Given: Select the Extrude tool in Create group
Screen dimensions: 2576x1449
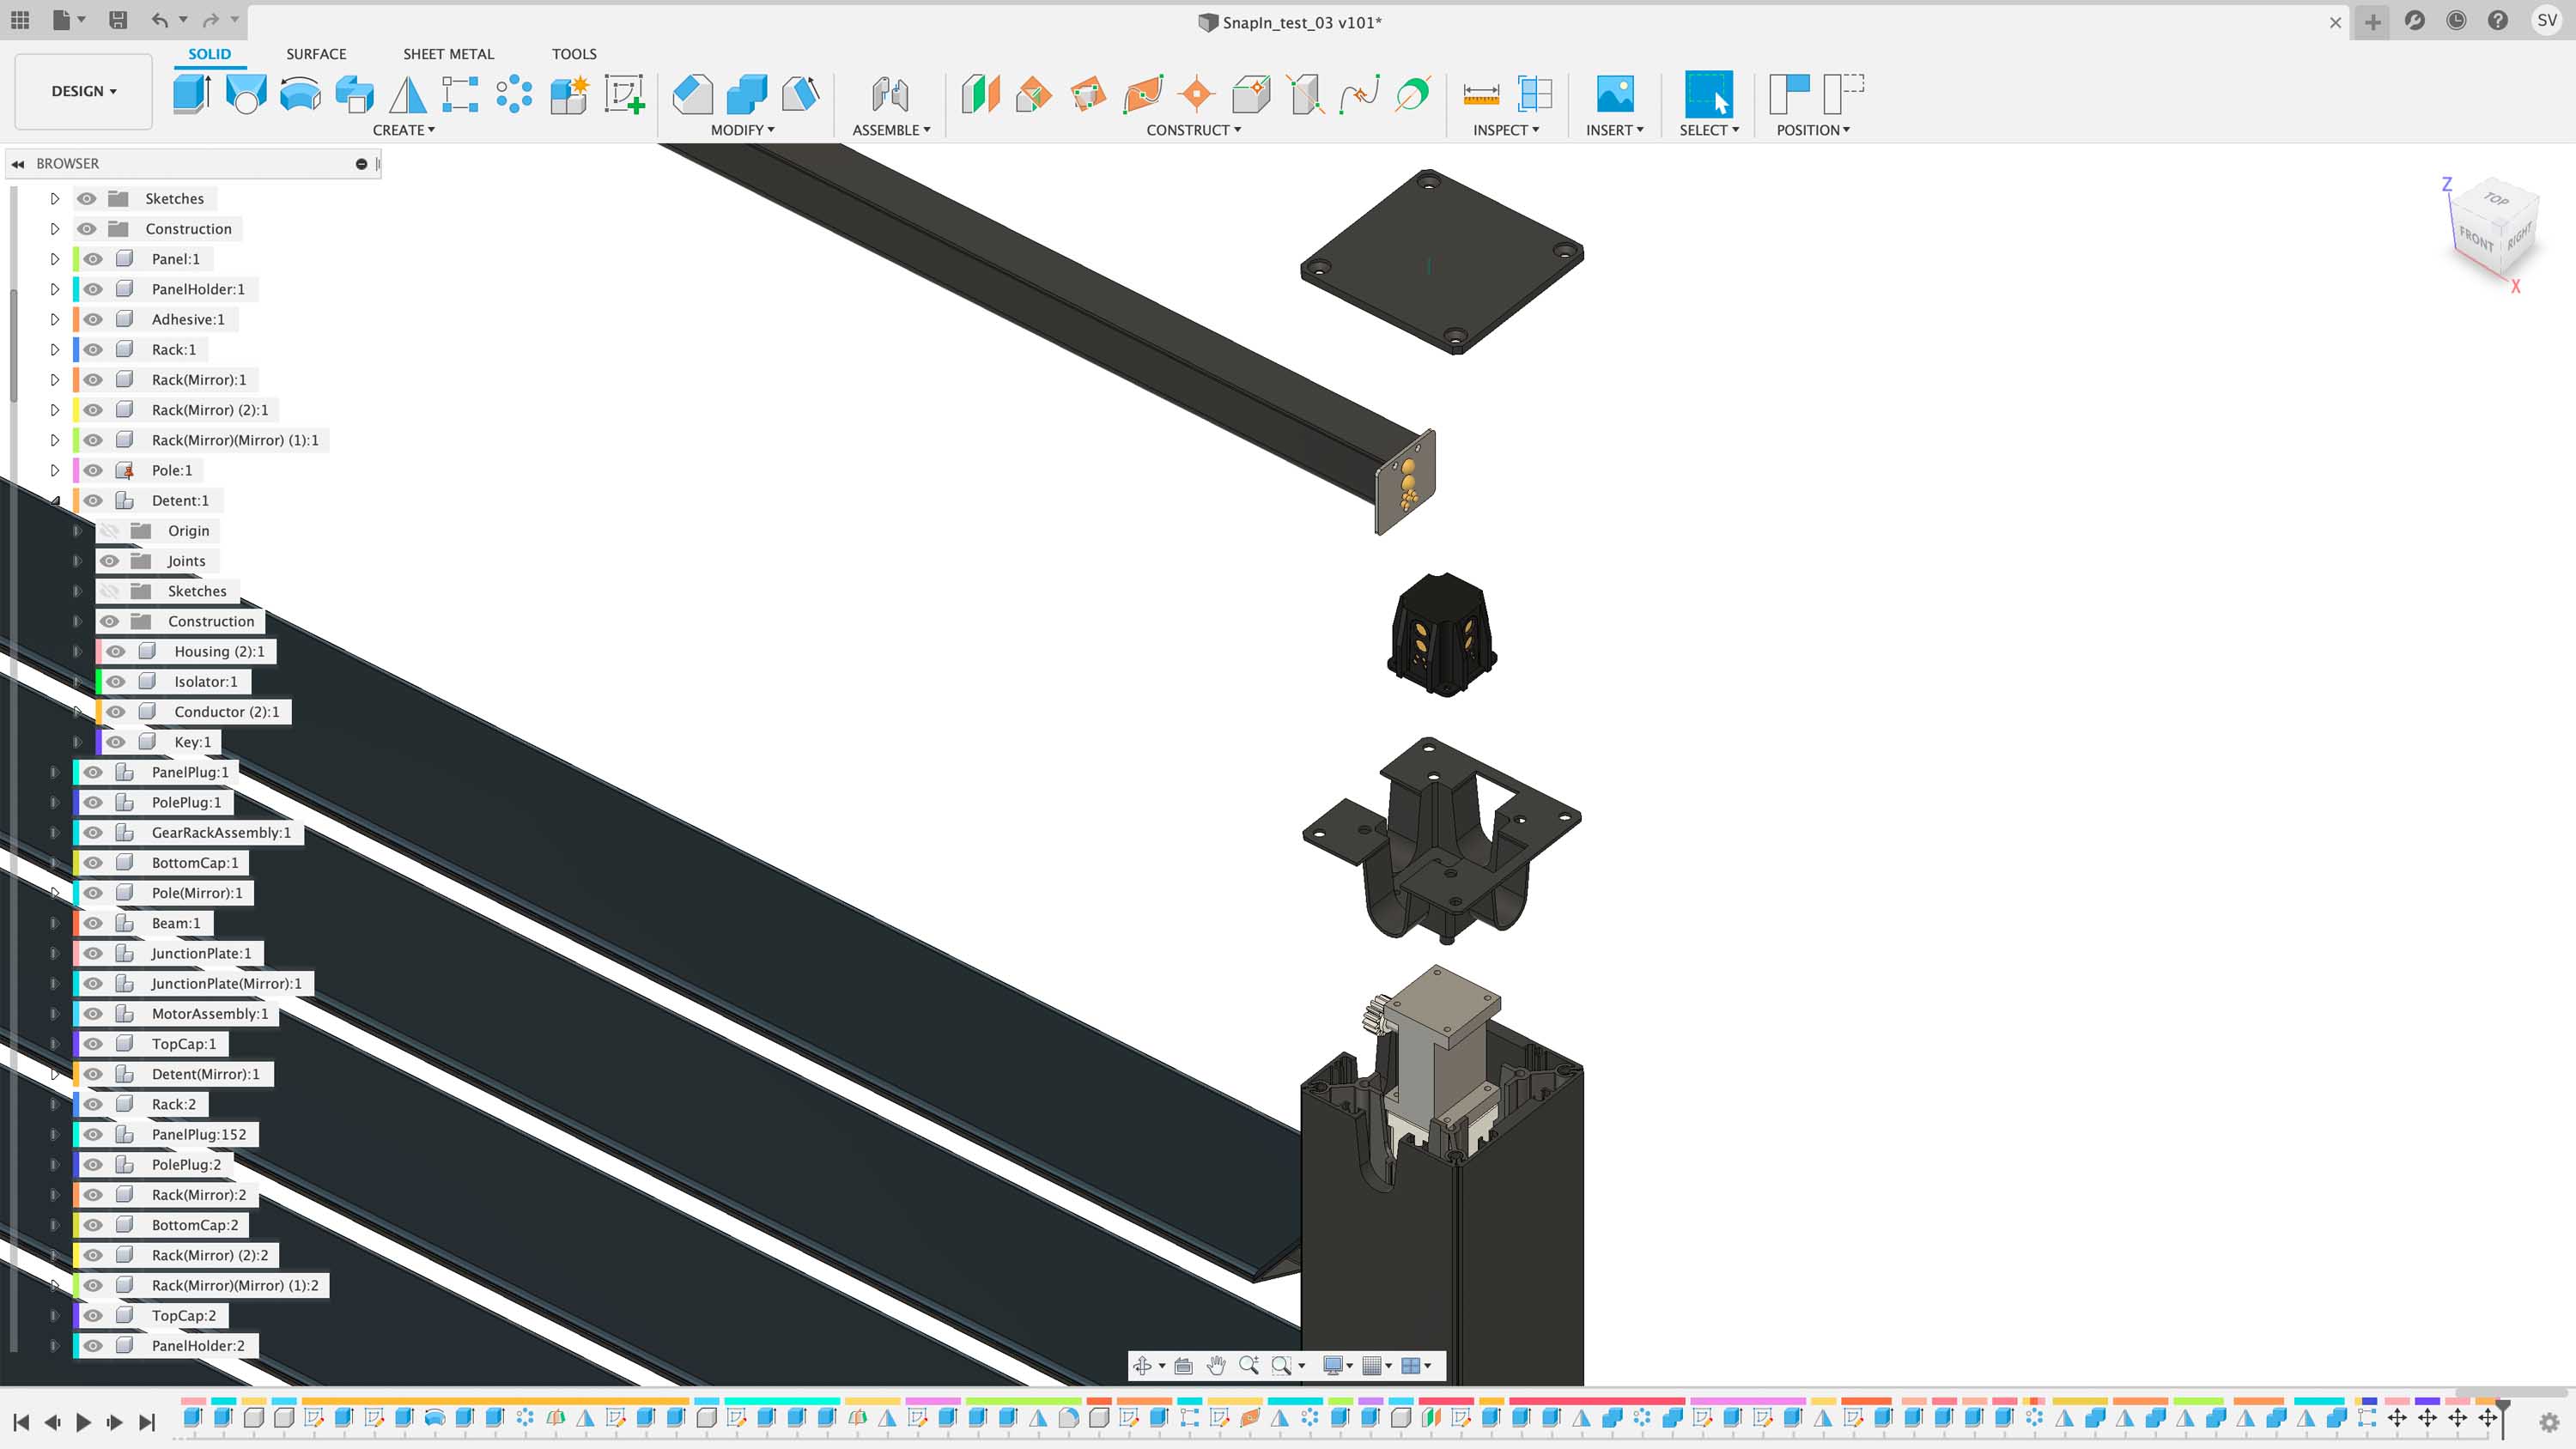Looking at the screenshot, I should coord(191,94).
